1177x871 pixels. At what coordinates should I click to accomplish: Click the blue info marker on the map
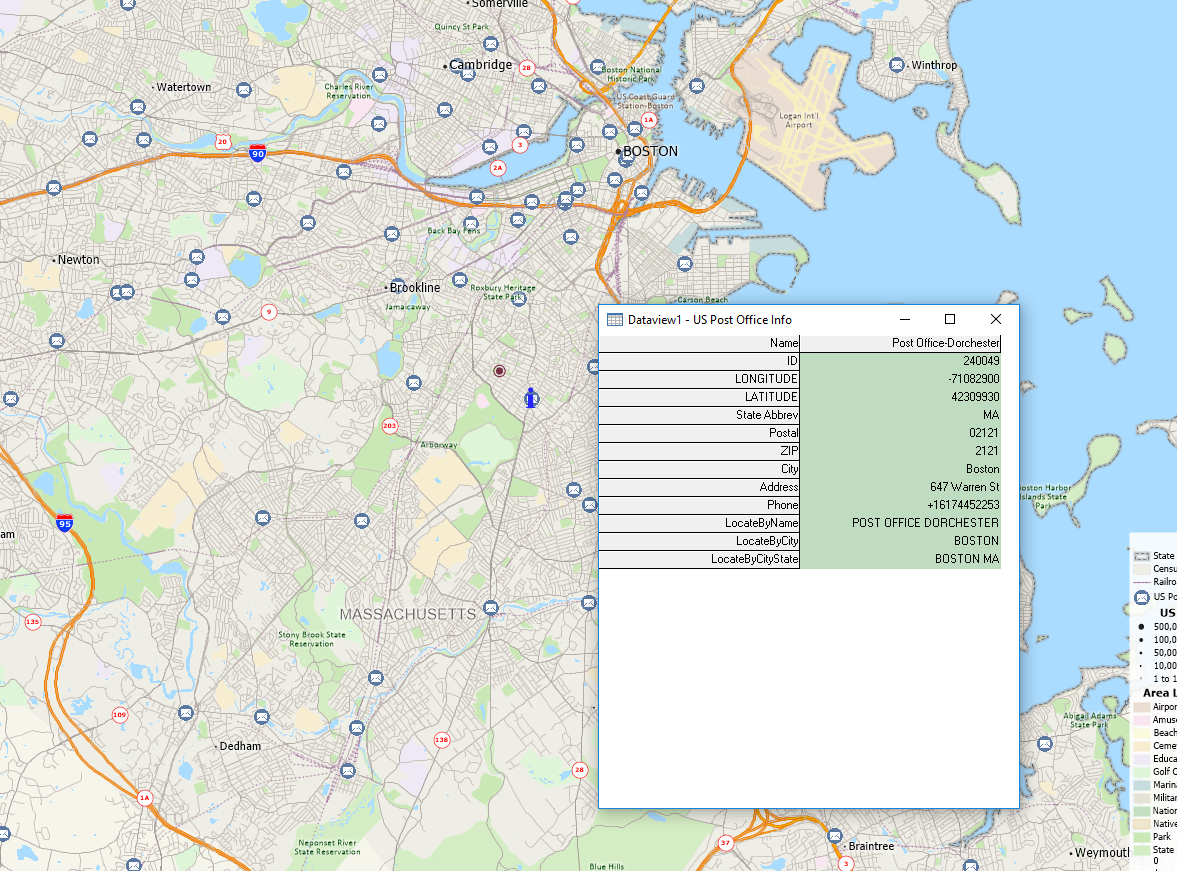531,398
